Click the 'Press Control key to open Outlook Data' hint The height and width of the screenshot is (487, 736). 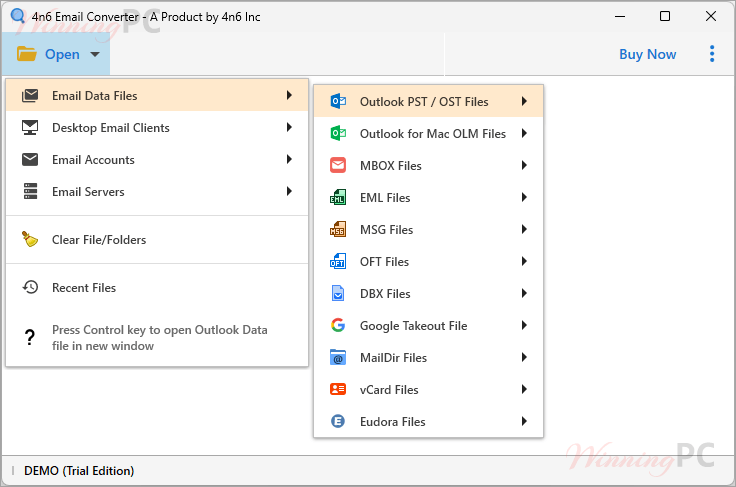(x=160, y=337)
